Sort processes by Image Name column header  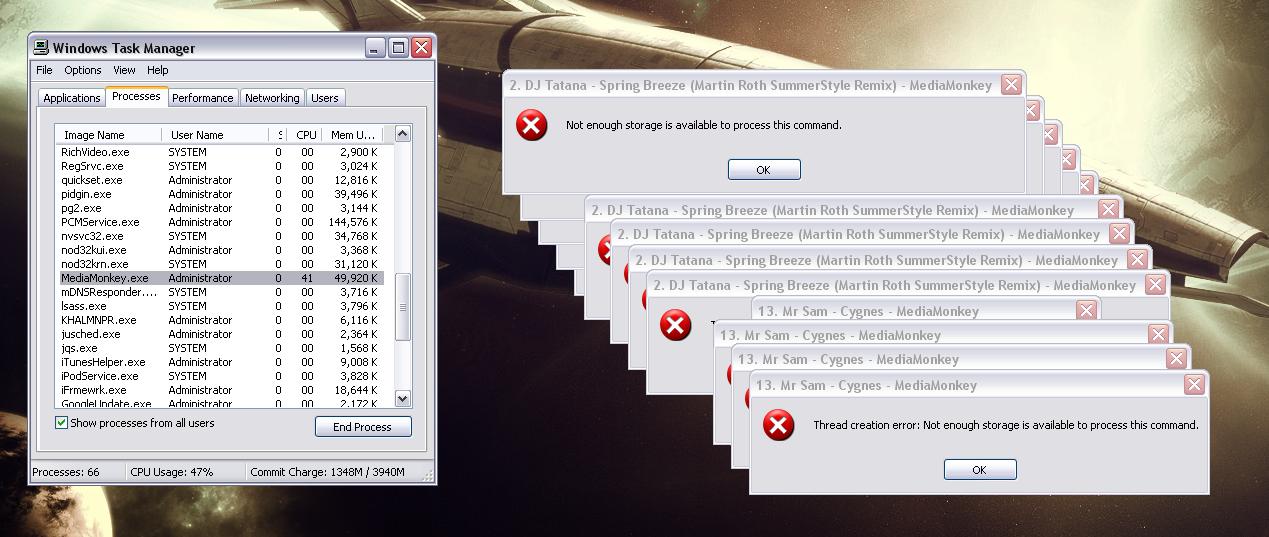click(x=108, y=135)
